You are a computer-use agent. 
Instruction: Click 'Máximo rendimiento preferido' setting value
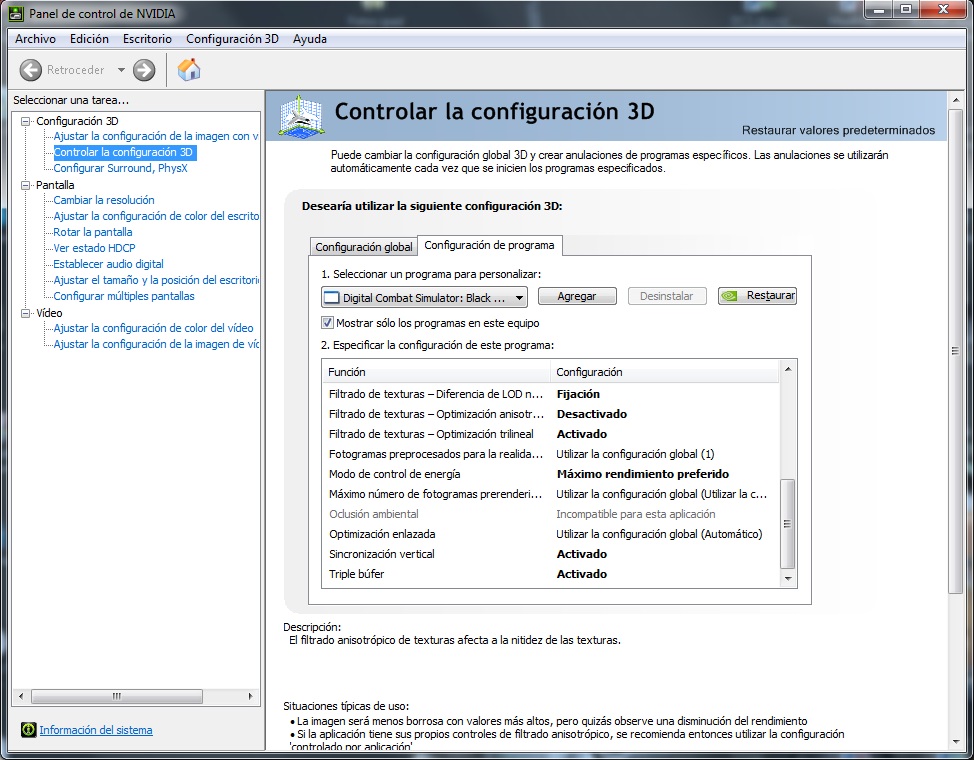pos(643,474)
